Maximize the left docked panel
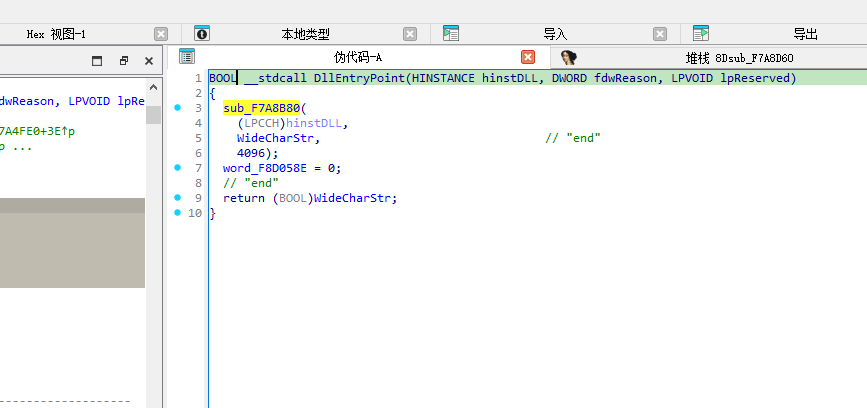 pos(98,61)
